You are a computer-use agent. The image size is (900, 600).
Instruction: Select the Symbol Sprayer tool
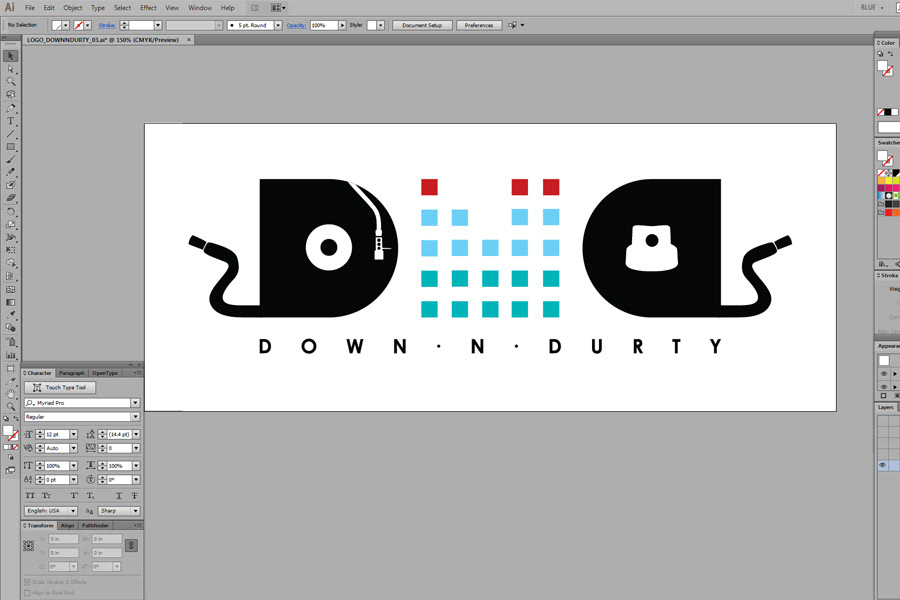click(x=10, y=342)
